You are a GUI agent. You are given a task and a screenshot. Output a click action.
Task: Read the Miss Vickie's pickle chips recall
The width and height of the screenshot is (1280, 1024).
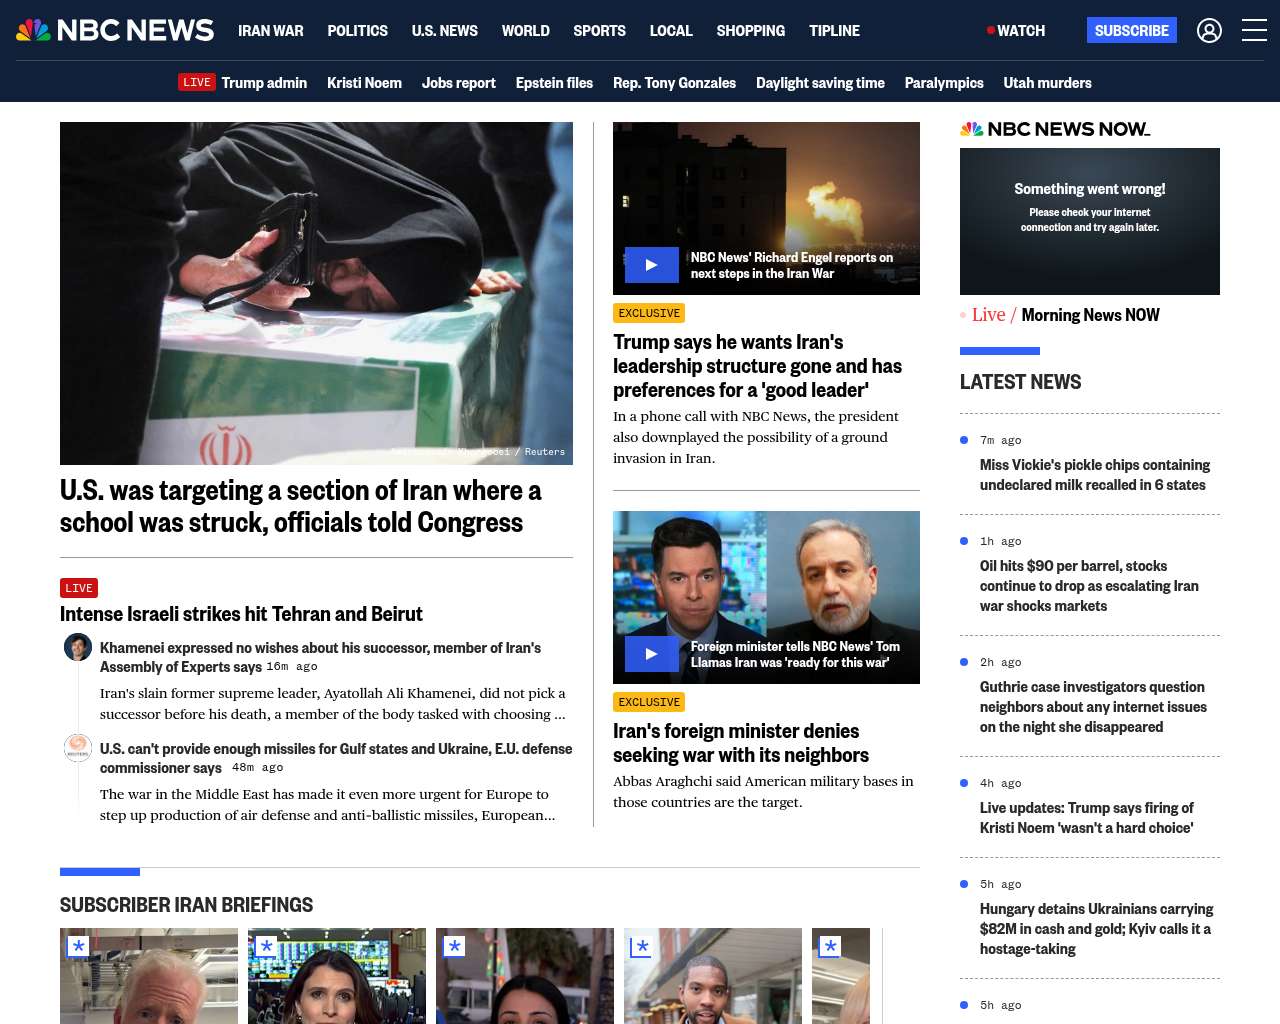click(x=1095, y=475)
